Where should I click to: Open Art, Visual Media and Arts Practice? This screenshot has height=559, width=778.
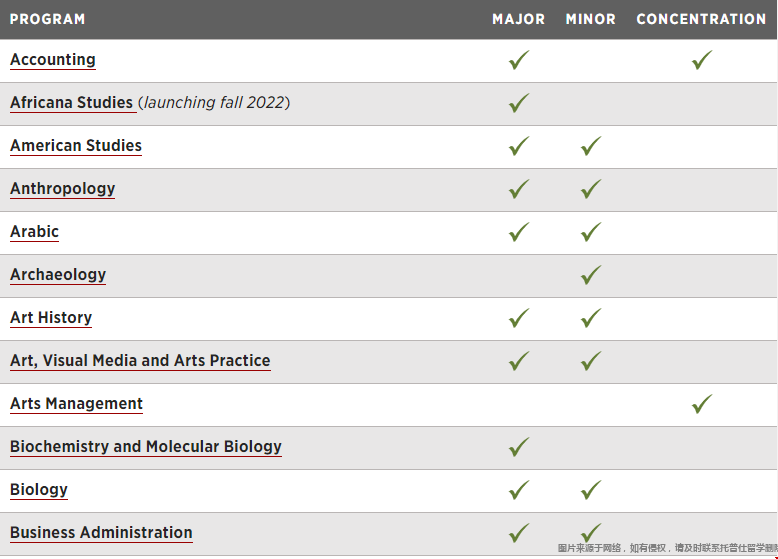point(140,361)
